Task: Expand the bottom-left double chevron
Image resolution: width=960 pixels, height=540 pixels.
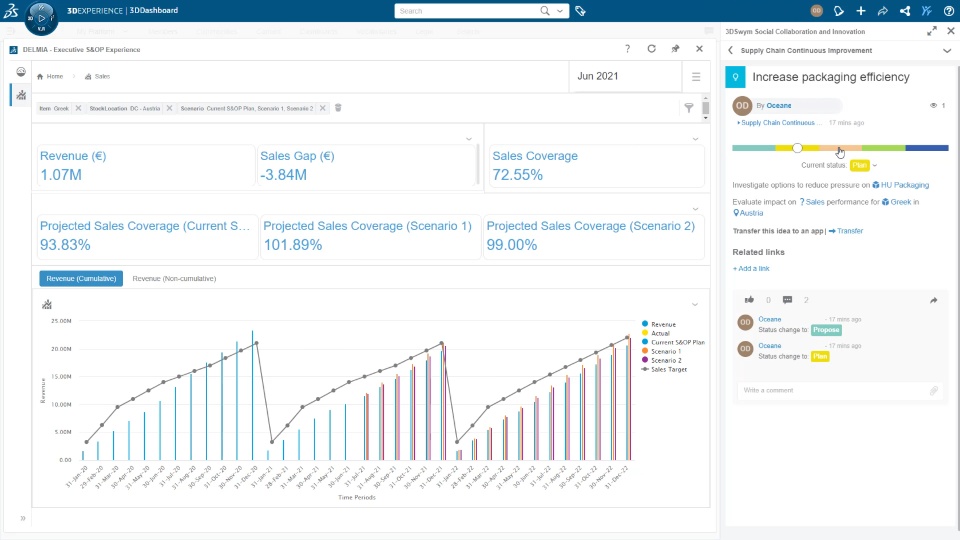Action: pyautogui.click(x=23, y=519)
